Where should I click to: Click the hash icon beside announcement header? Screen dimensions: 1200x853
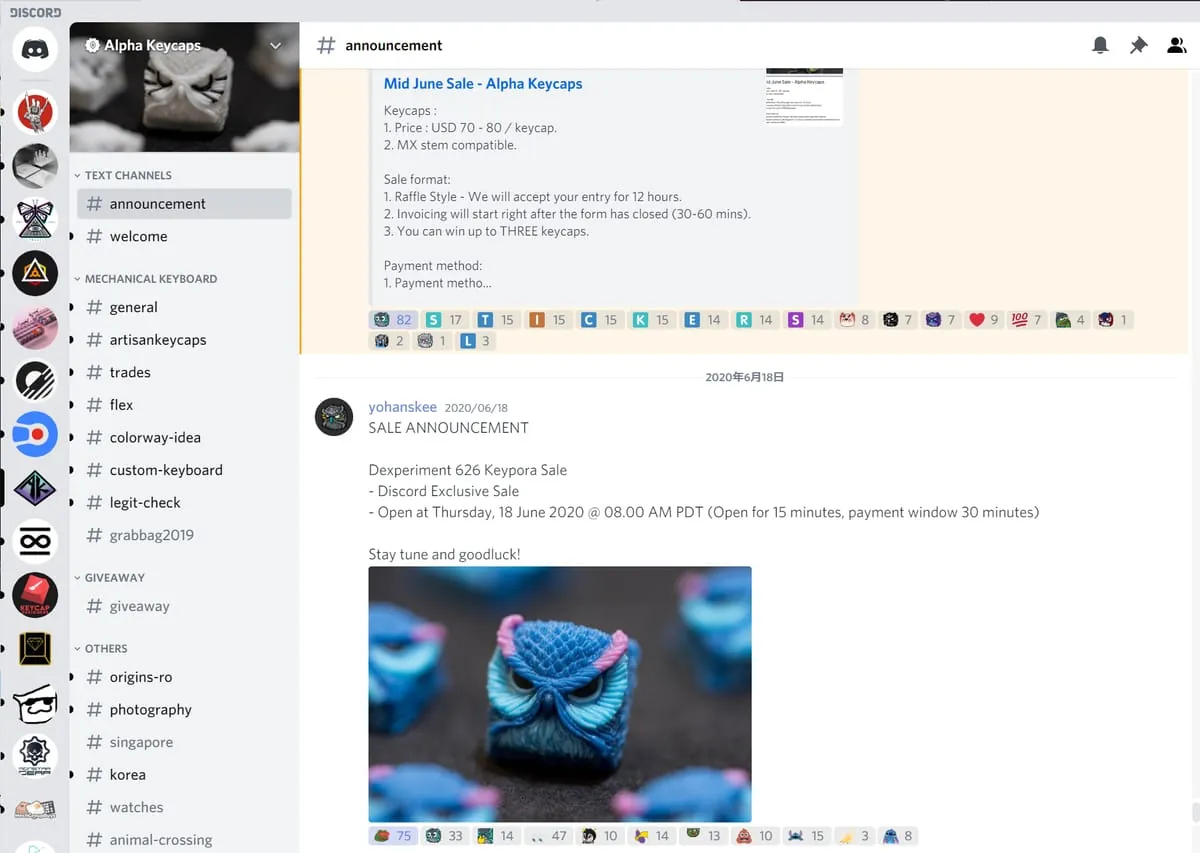tap(326, 45)
